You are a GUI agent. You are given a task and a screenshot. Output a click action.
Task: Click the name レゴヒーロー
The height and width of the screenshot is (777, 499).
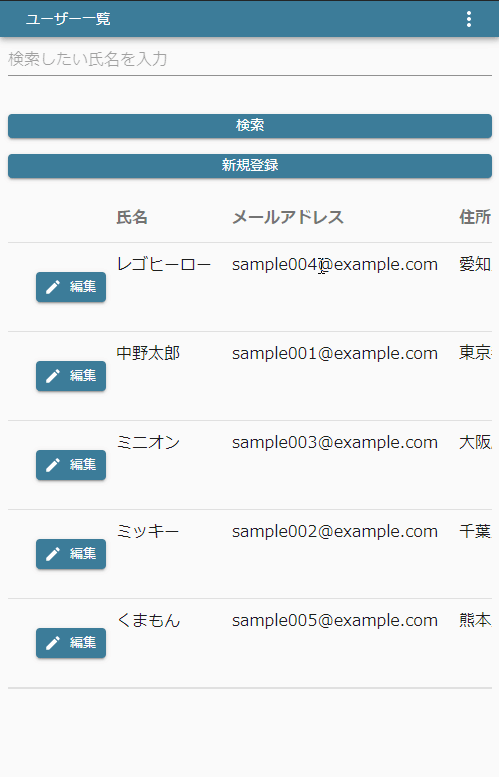[x=164, y=265]
